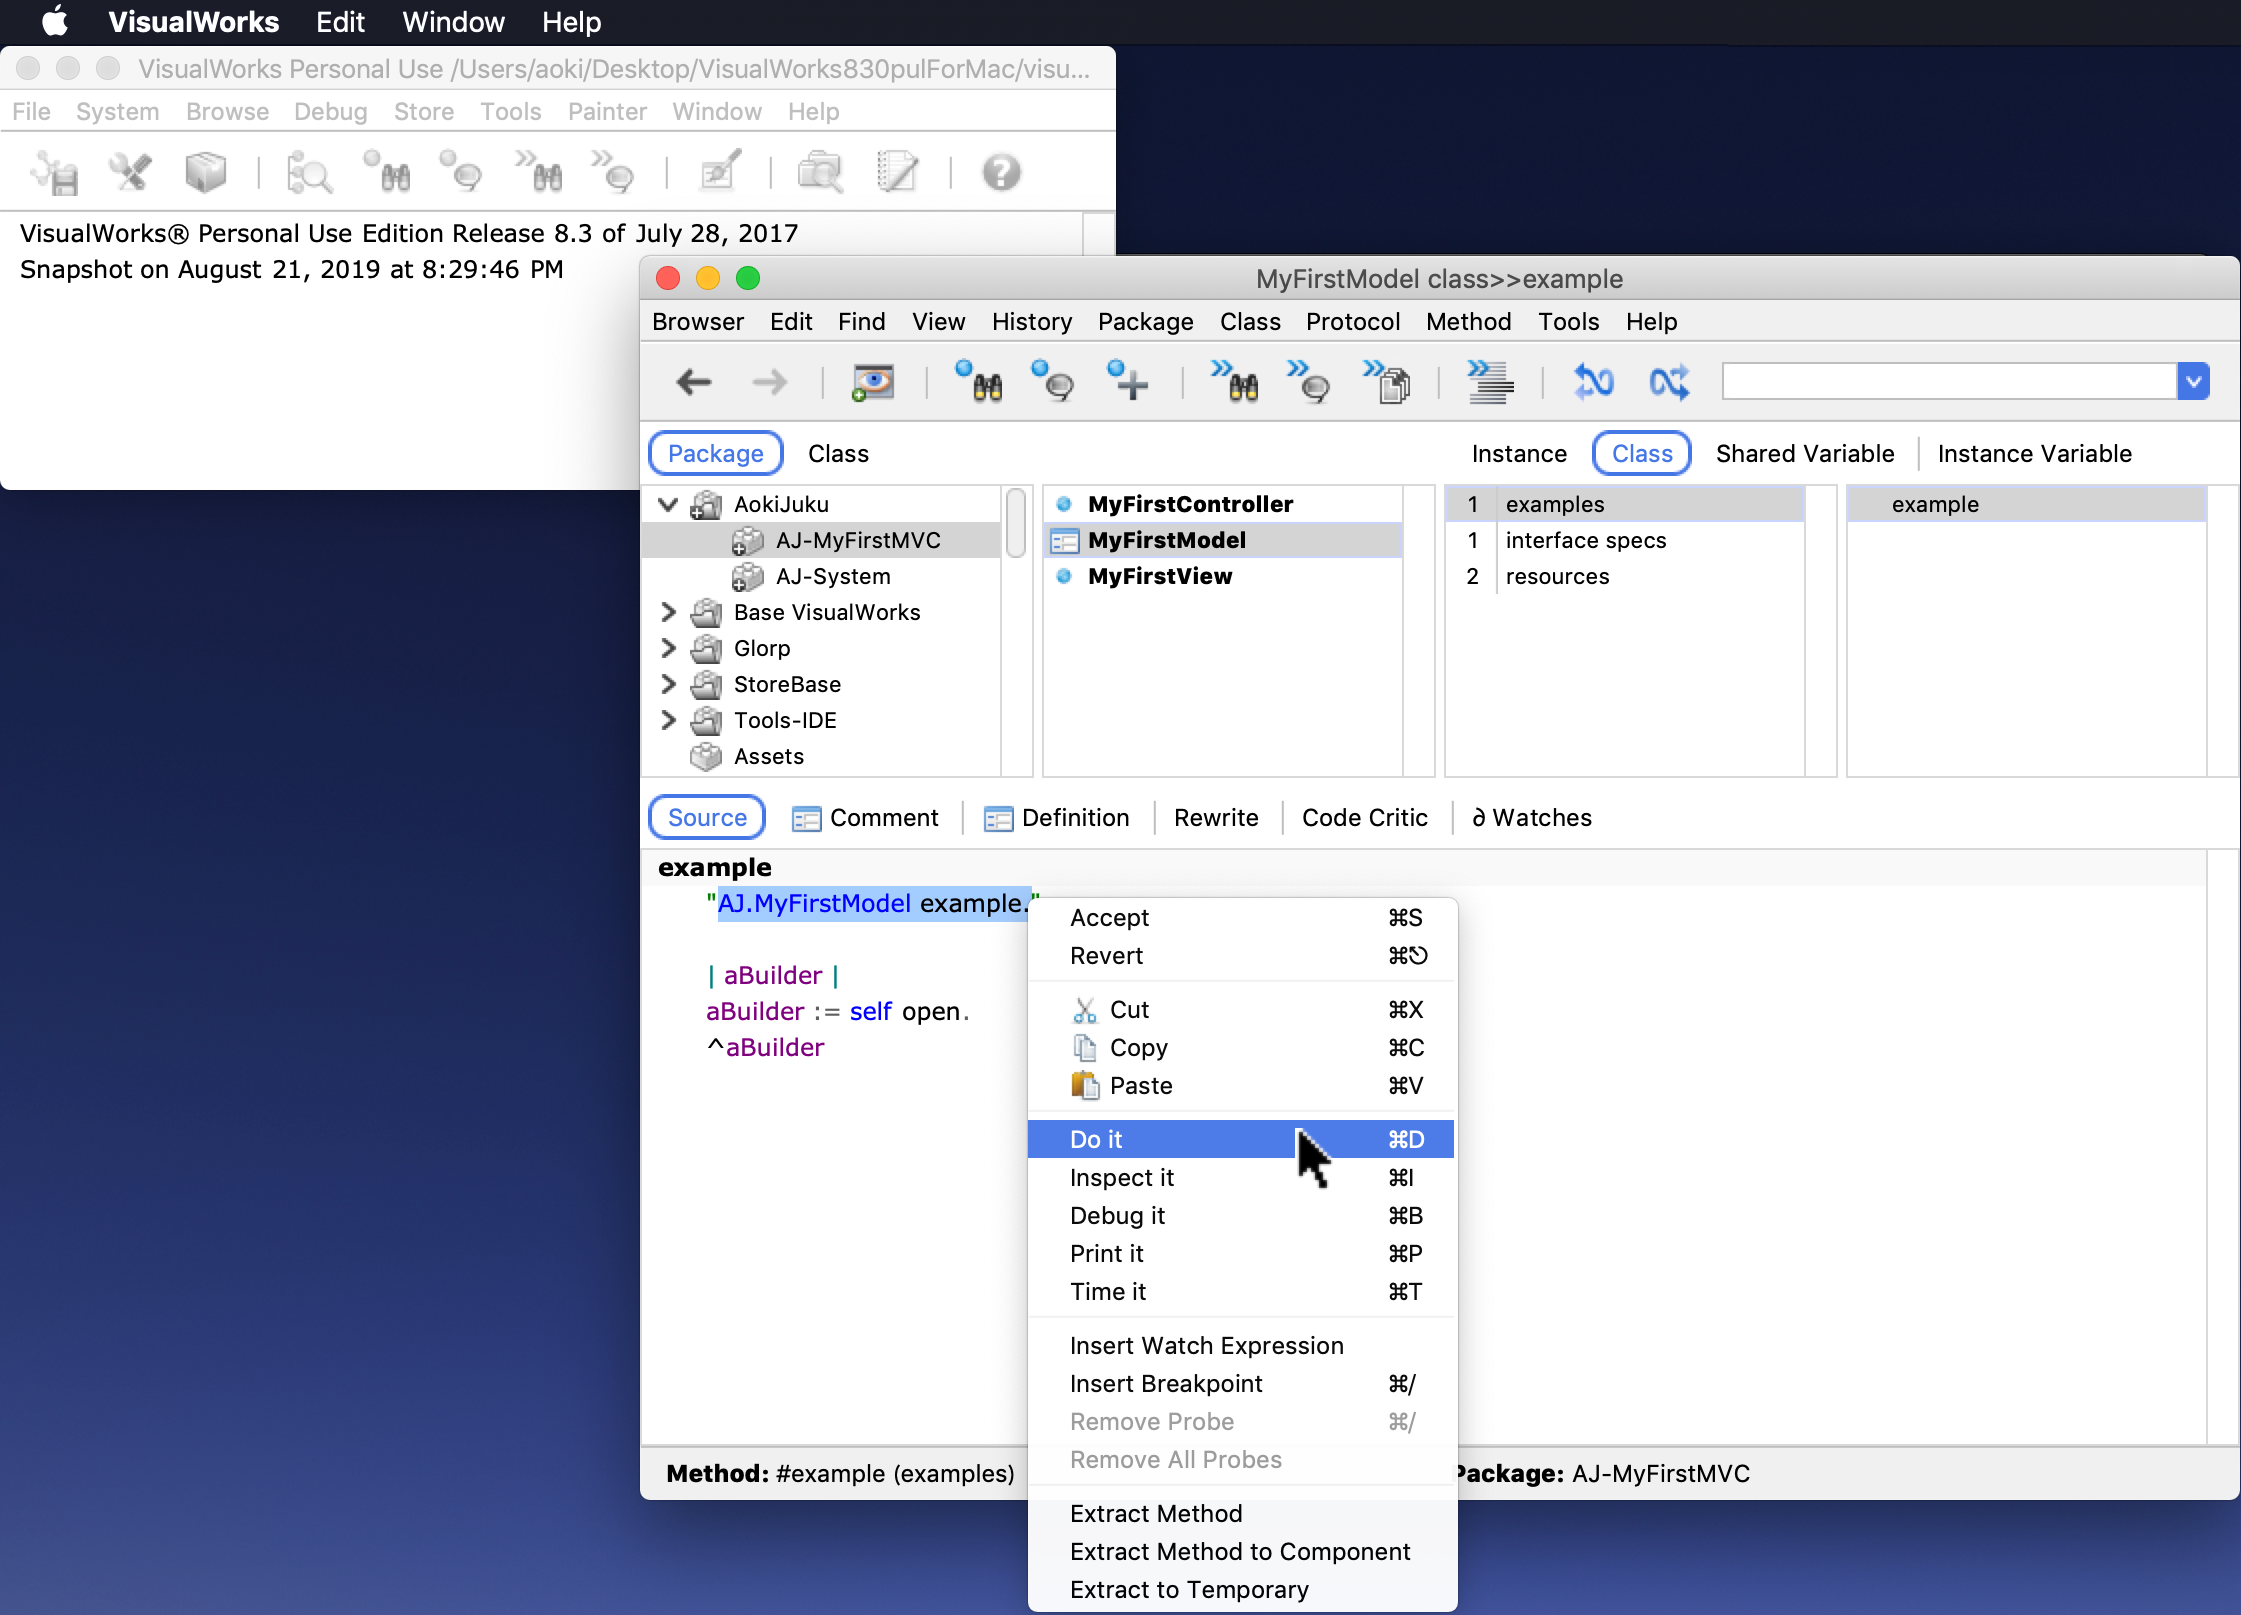This screenshot has height=1615, width=2241.
Task: Open the toolbar search field dropdown arrow
Action: point(2193,381)
